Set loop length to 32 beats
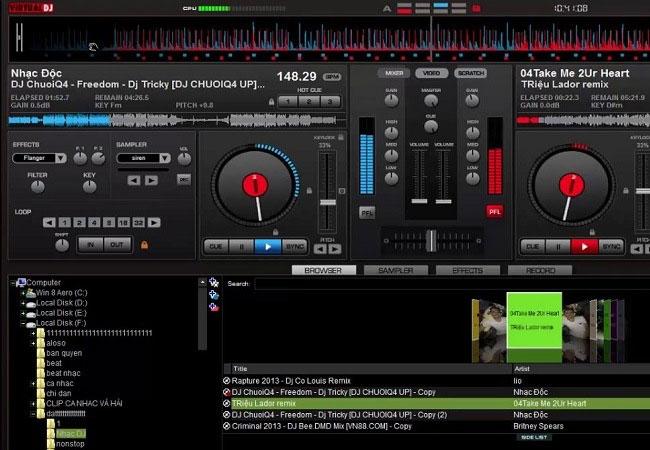 [138, 223]
